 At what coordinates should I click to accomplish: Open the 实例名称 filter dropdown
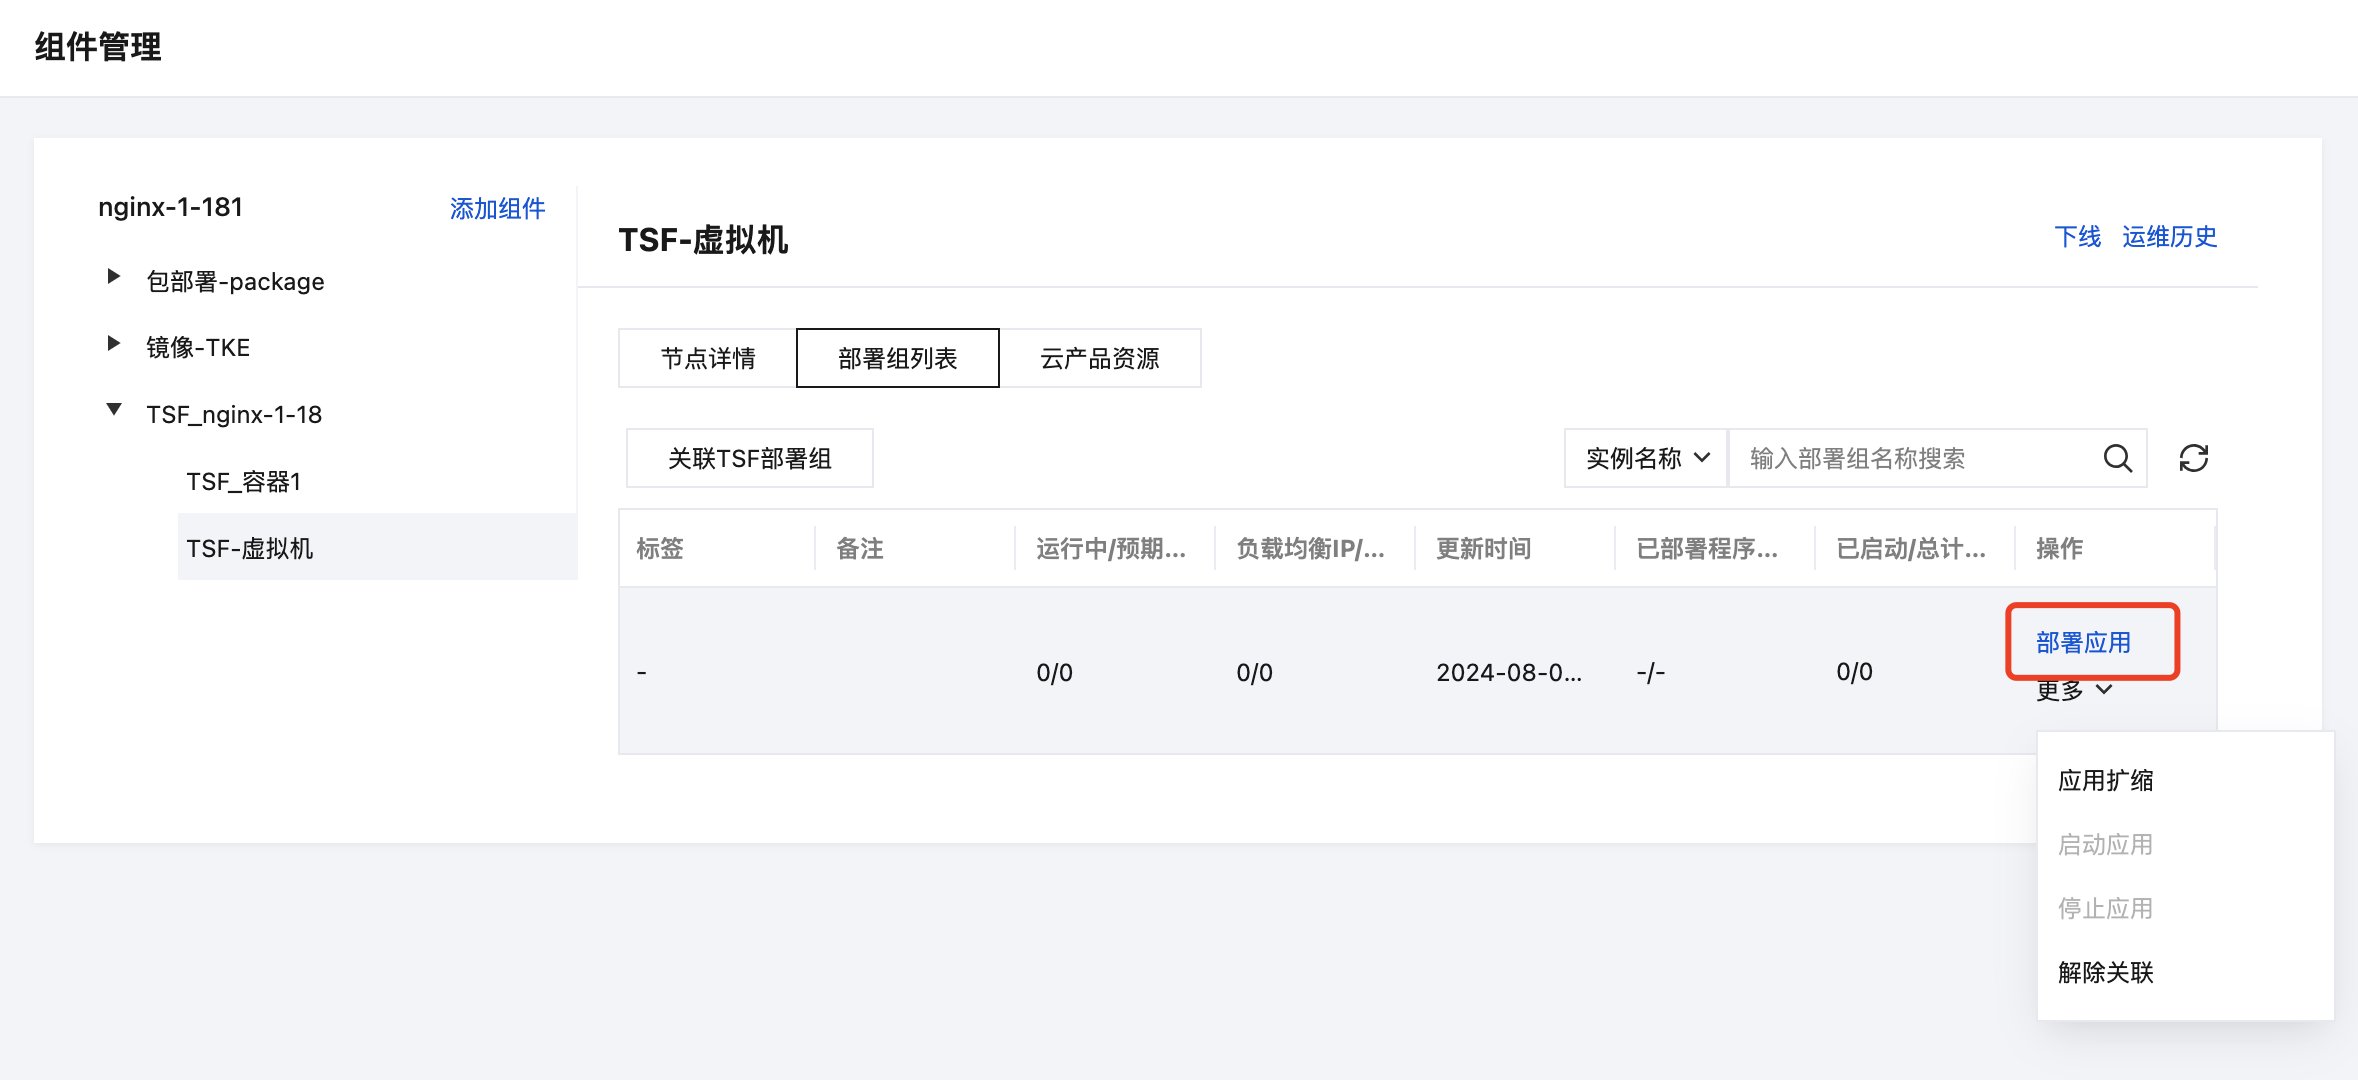click(x=1646, y=458)
